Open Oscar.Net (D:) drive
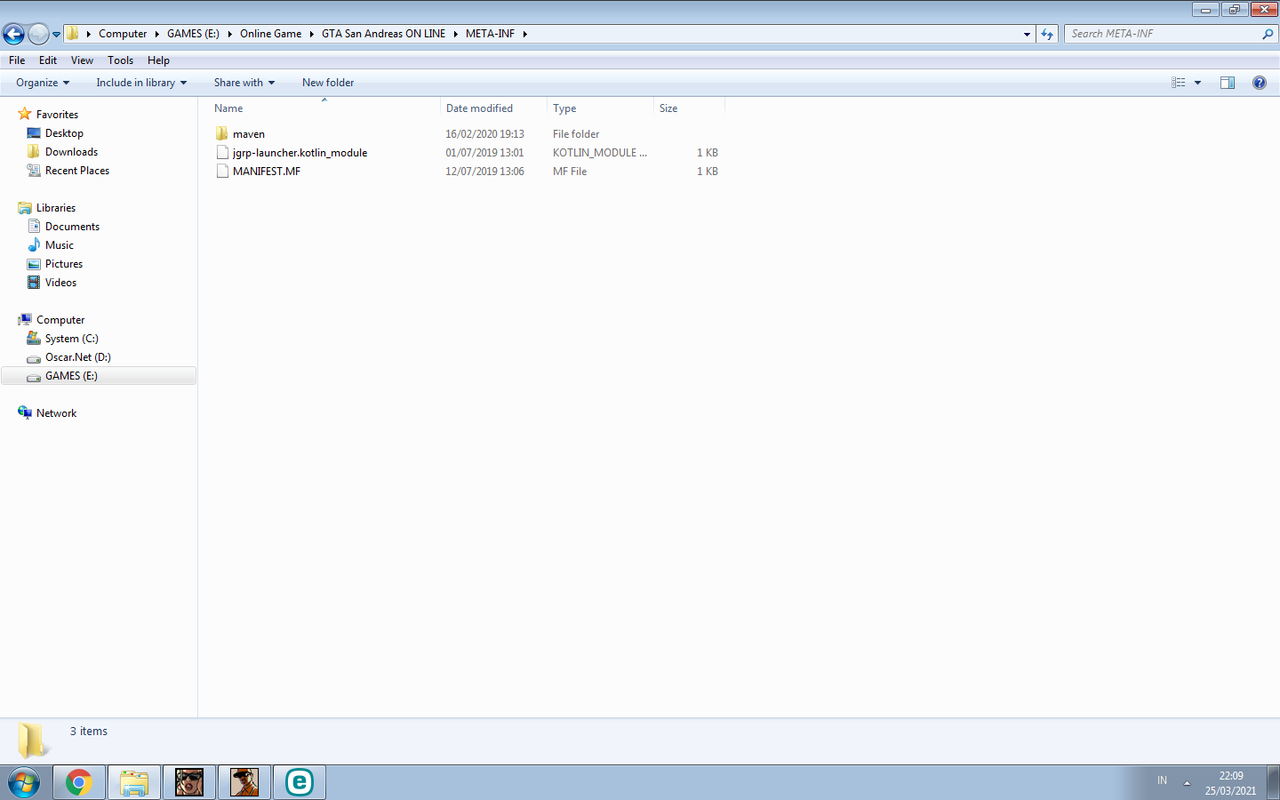This screenshot has height=800, width=1280. (78, 357)
